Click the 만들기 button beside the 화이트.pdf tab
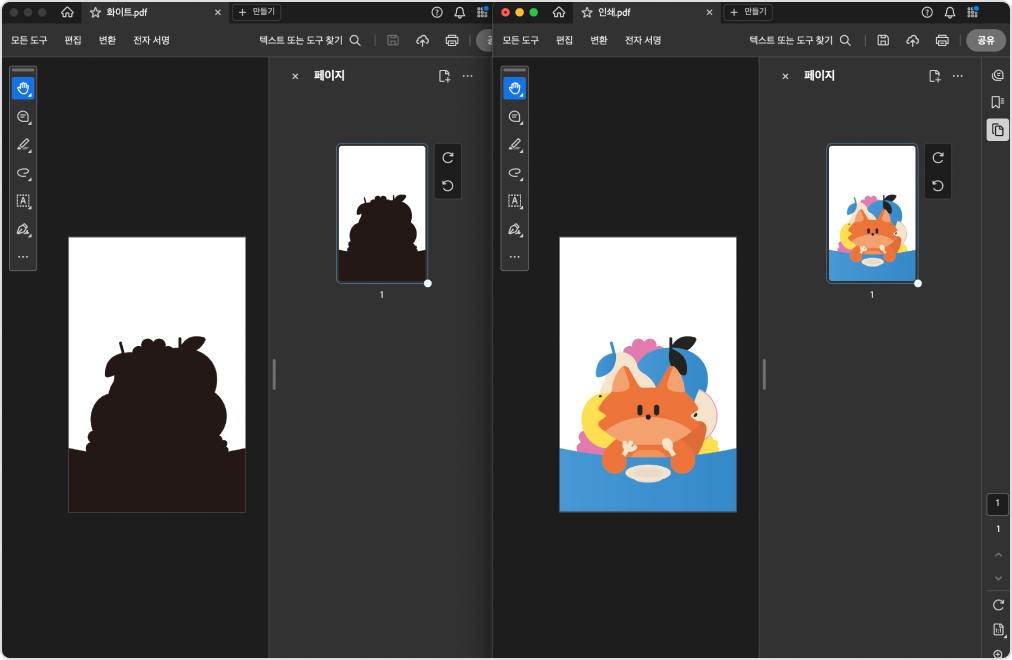The image size is (1012, 660). (x=257, y=12)
